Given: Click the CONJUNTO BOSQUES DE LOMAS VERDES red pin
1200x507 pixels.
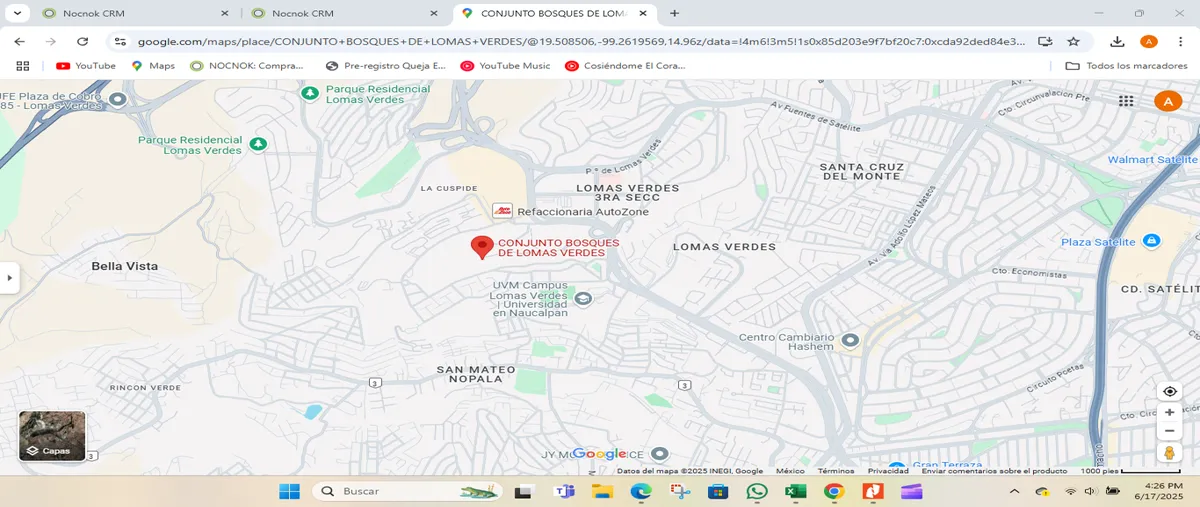Looking at the screenshot, I should (x=482, y=248).
